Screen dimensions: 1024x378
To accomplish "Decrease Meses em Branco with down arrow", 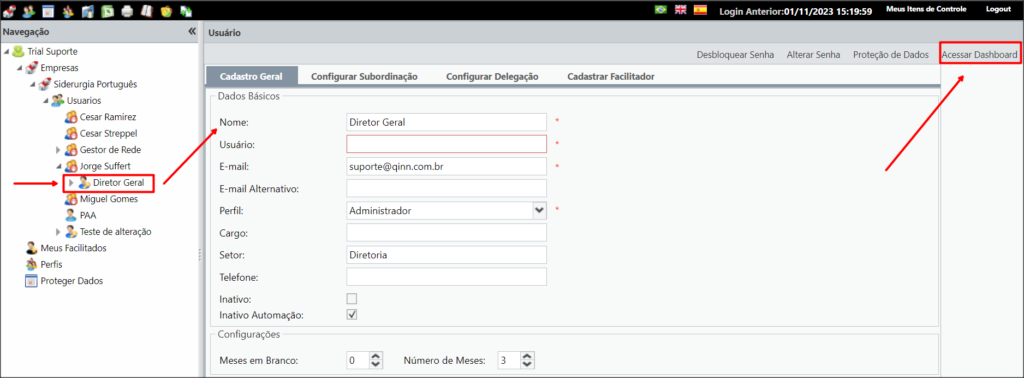I will (x=375, y=364).
